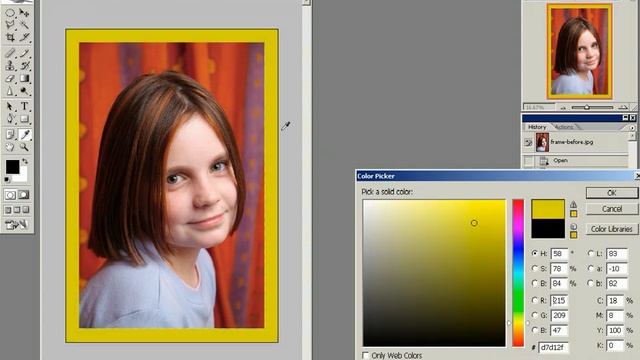This screenshot has width=640, height=360.
Task: Switch to Standard mode editing
Action: pos(10,195)
